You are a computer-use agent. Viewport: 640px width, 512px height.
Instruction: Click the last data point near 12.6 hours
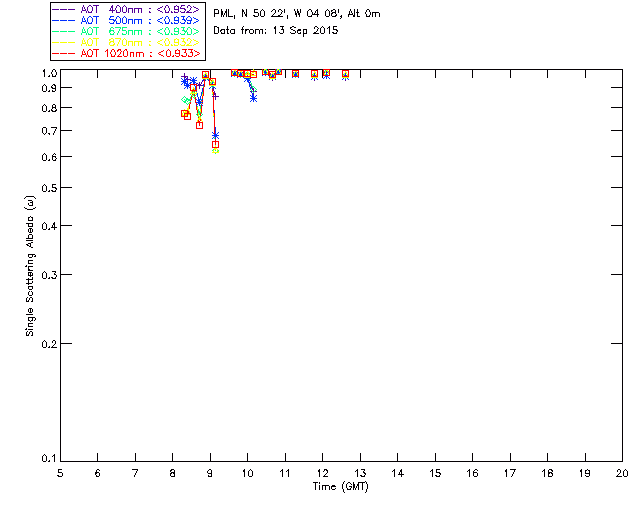345,74
